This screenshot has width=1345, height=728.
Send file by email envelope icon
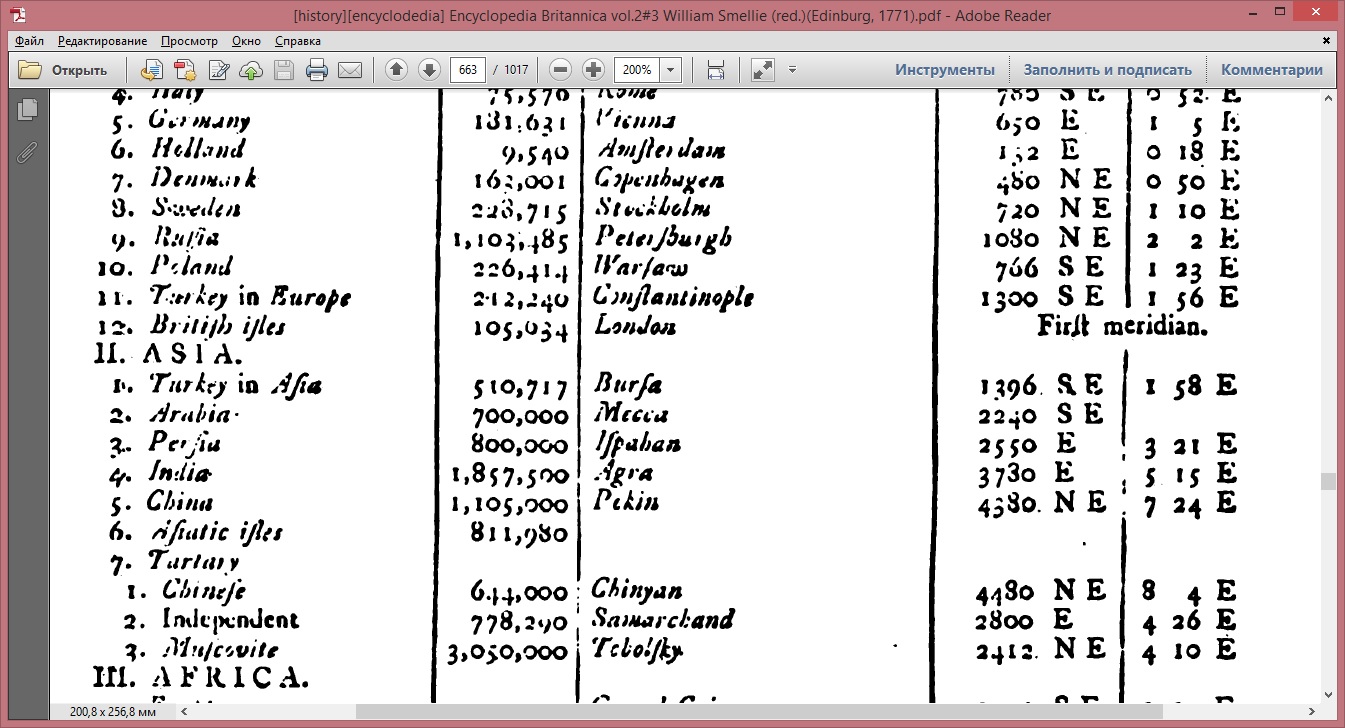[349, 70]
